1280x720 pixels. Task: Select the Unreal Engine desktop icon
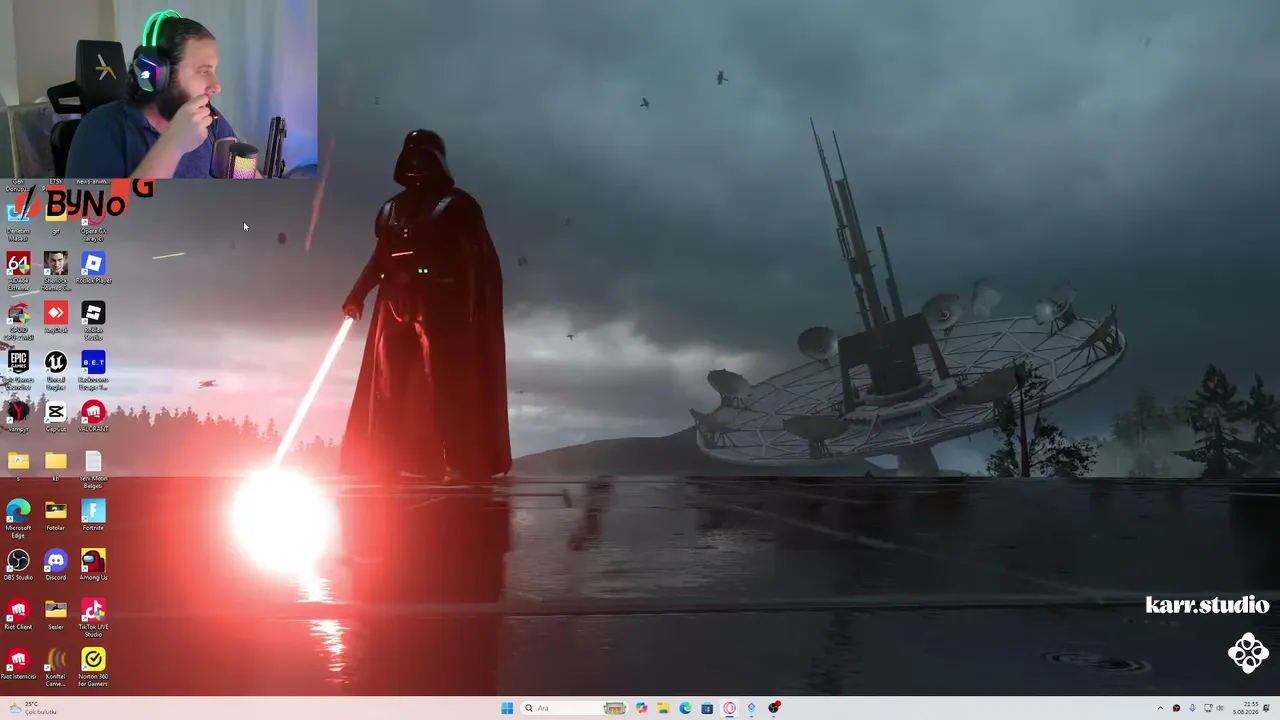[56, 370]
